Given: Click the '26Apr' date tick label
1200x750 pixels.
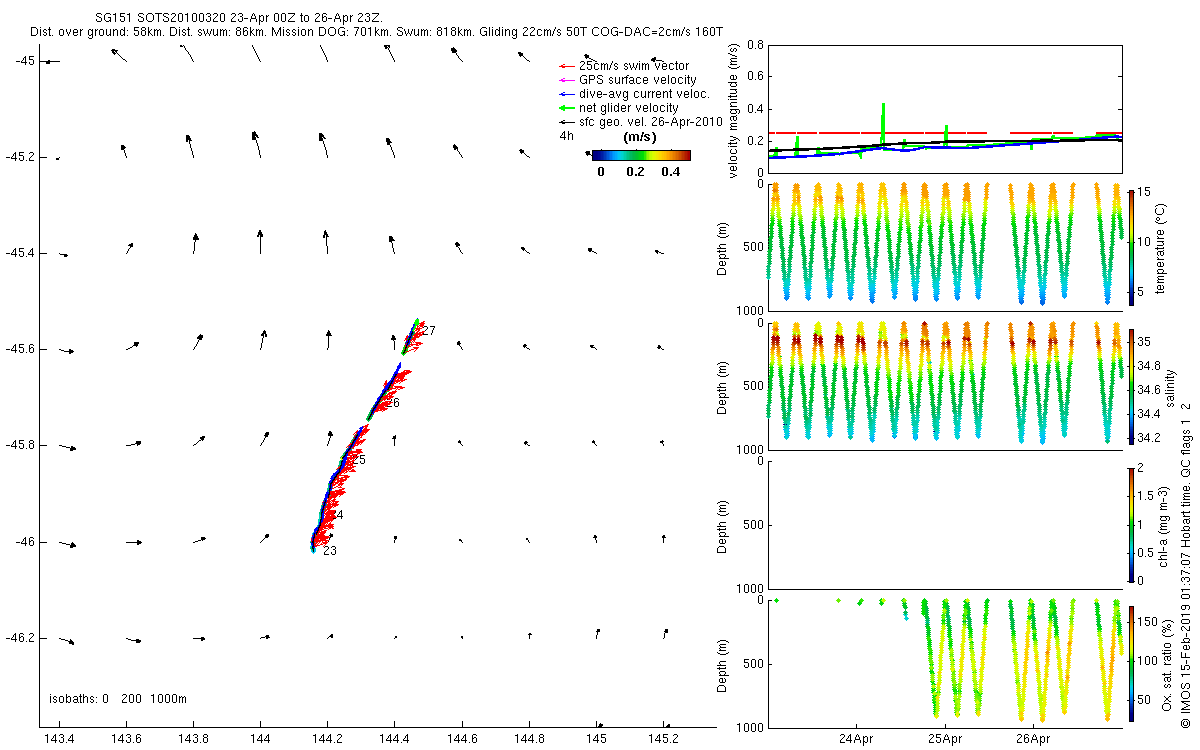Looking at the screenshot, I should pyautogui.click(x=1033, y=740).
